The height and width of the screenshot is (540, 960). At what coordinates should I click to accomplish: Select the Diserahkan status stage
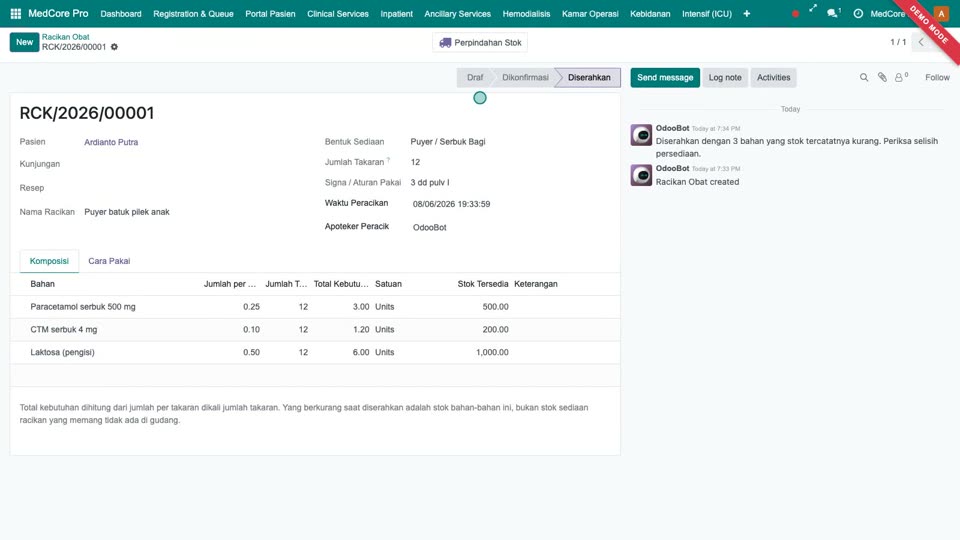click(x=589, y=78)
